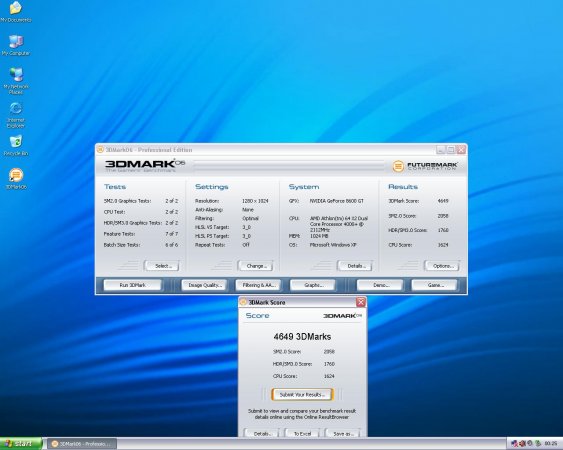563x450 pixels.
Task: Click the Filtering value 'Optimal'
Action: pos(250,218)
